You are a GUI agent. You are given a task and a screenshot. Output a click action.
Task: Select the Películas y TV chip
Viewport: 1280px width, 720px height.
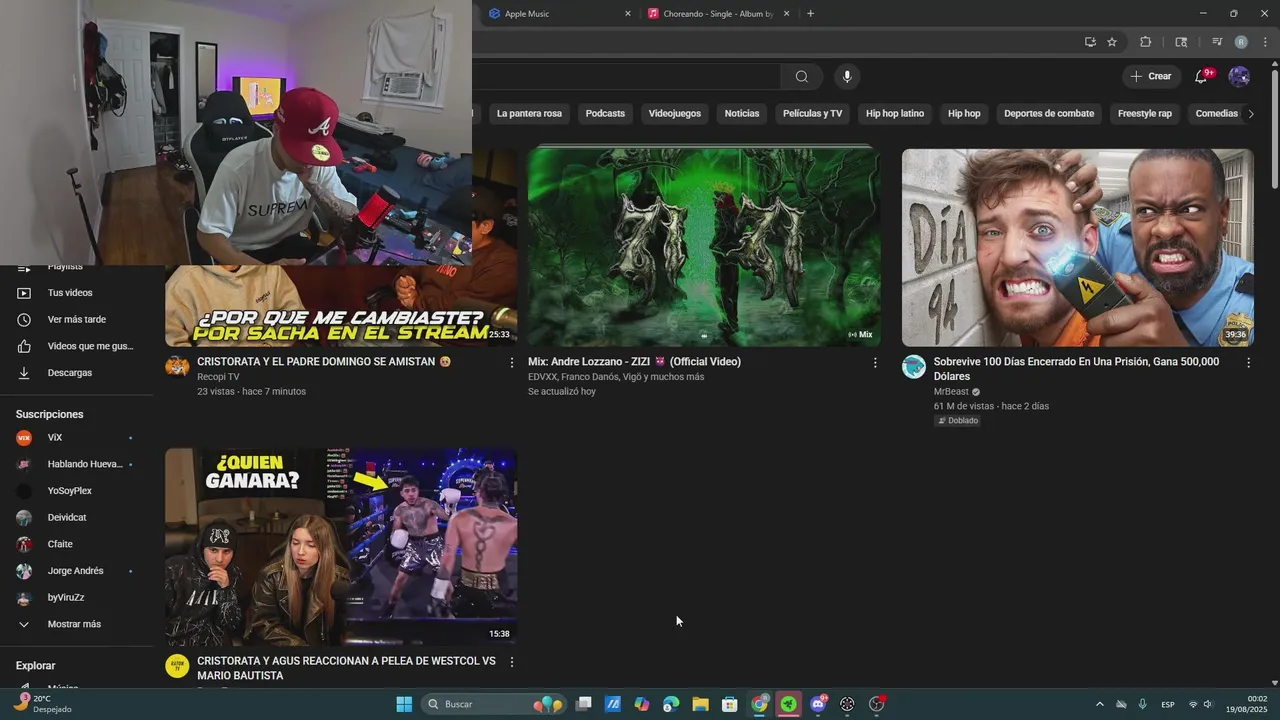pos(812,114)
